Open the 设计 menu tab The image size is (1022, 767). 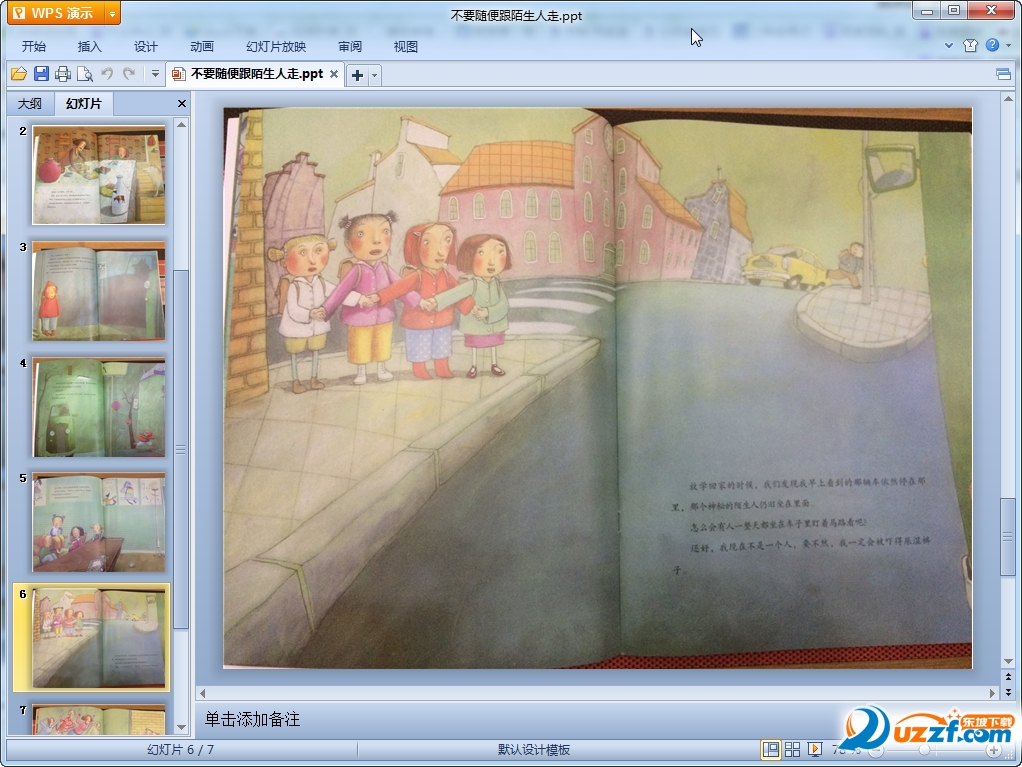coord(145,46)
